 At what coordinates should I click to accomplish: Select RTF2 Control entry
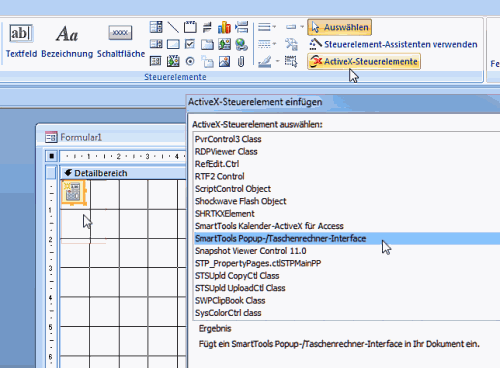(347, 176)
